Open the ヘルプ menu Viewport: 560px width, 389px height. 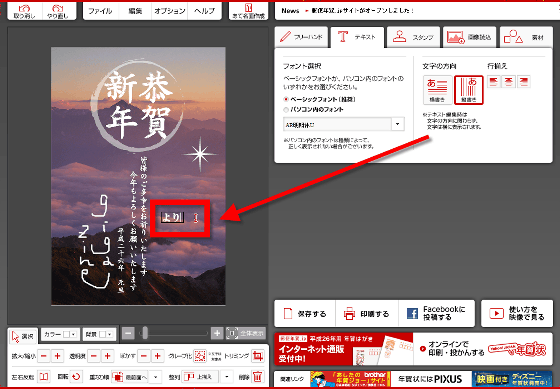click(205, 11)
